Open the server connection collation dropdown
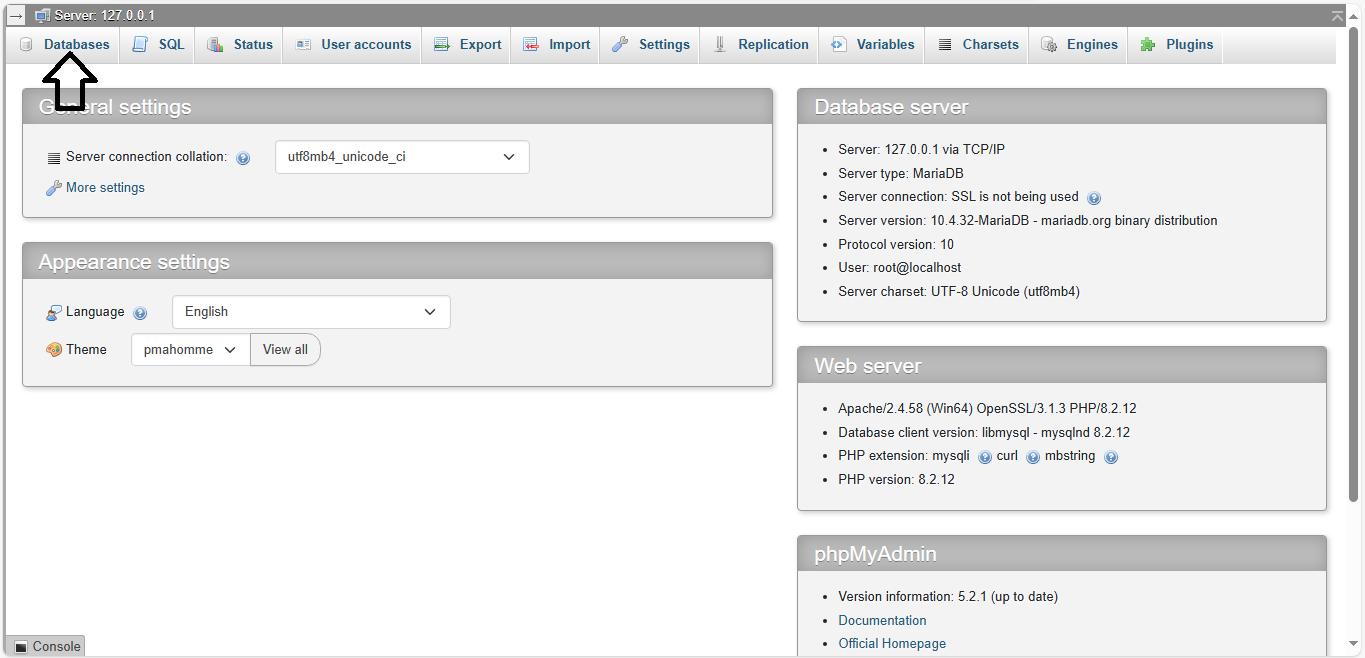 402,157
